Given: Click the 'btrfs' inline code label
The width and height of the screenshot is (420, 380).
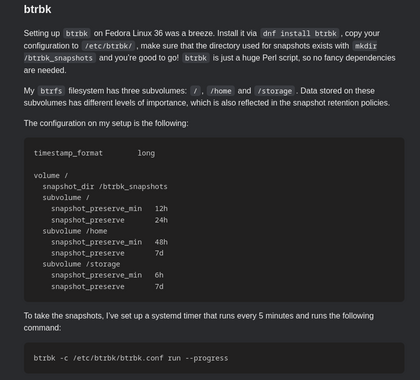Looking at the screenshot, I should [51, 91].
